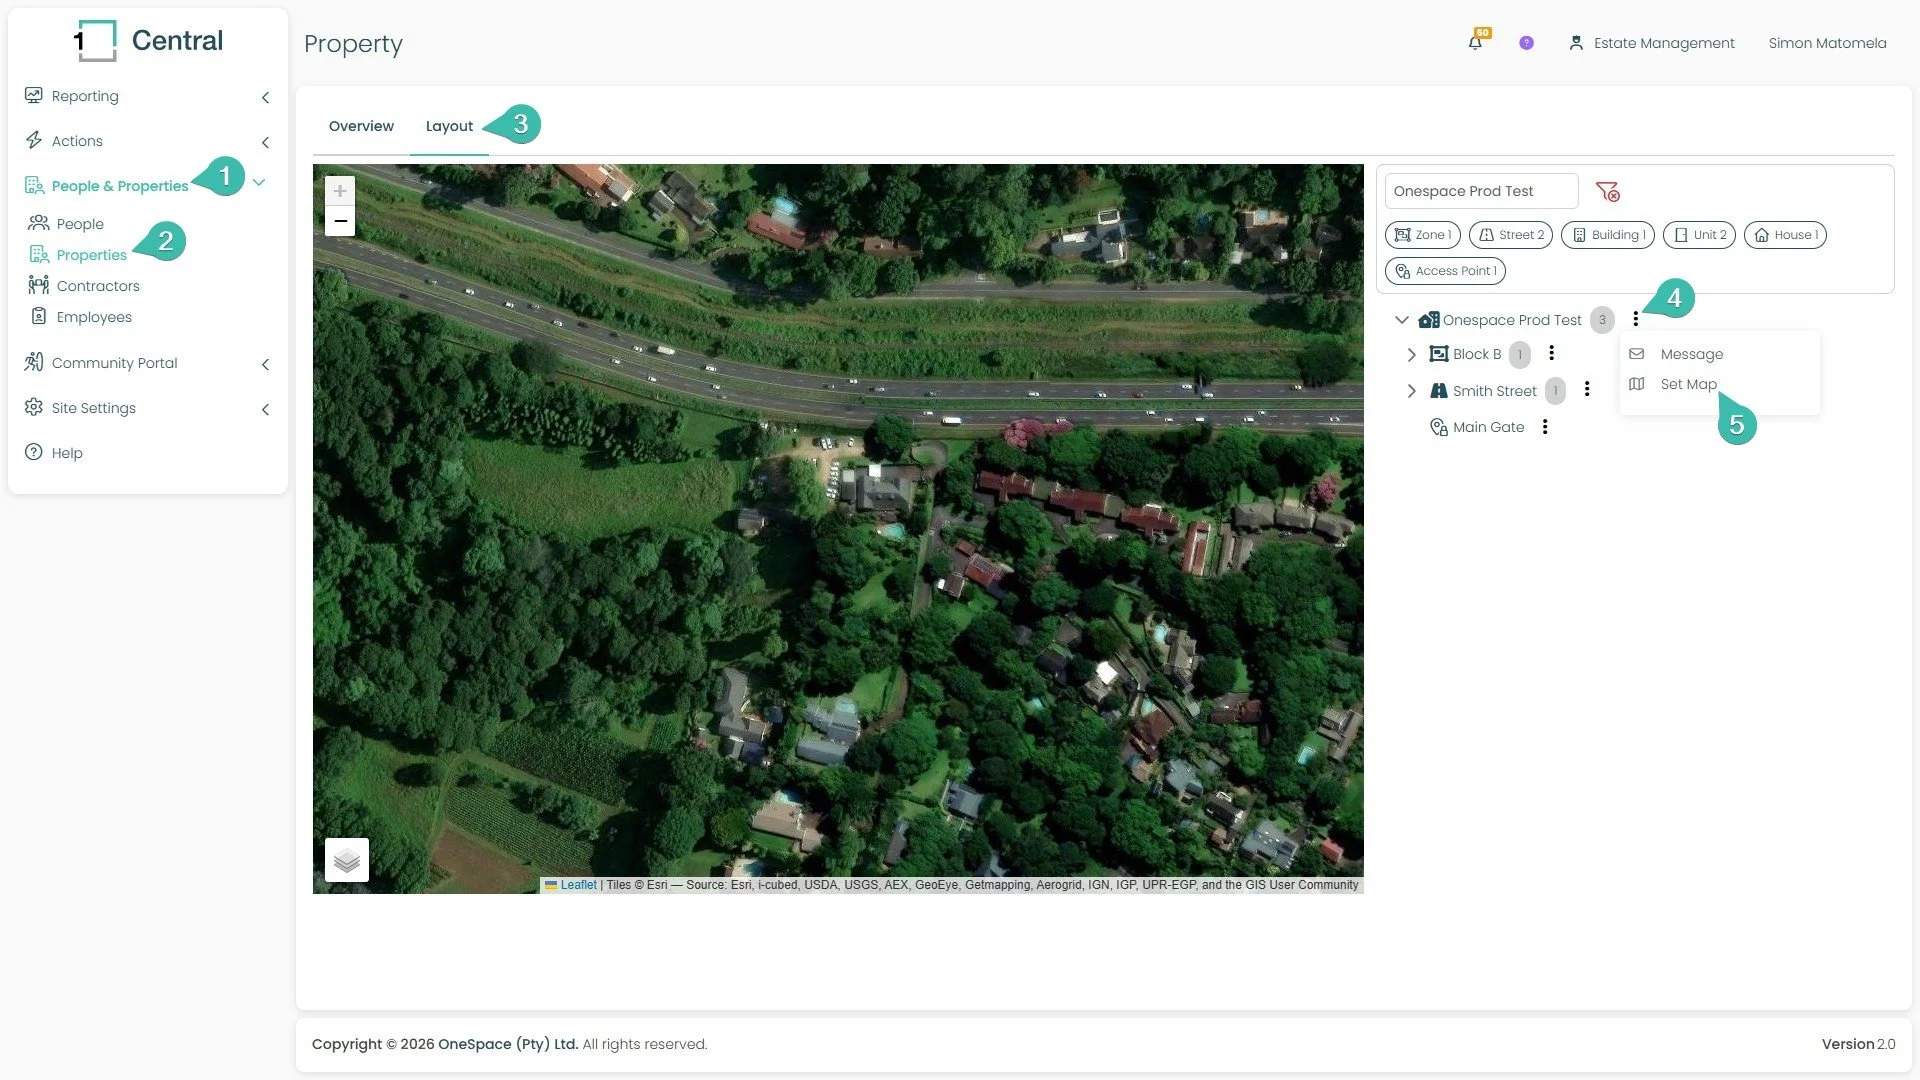
Task: Select the Onespace Prod Test root item
Action: coord(1511,320)
